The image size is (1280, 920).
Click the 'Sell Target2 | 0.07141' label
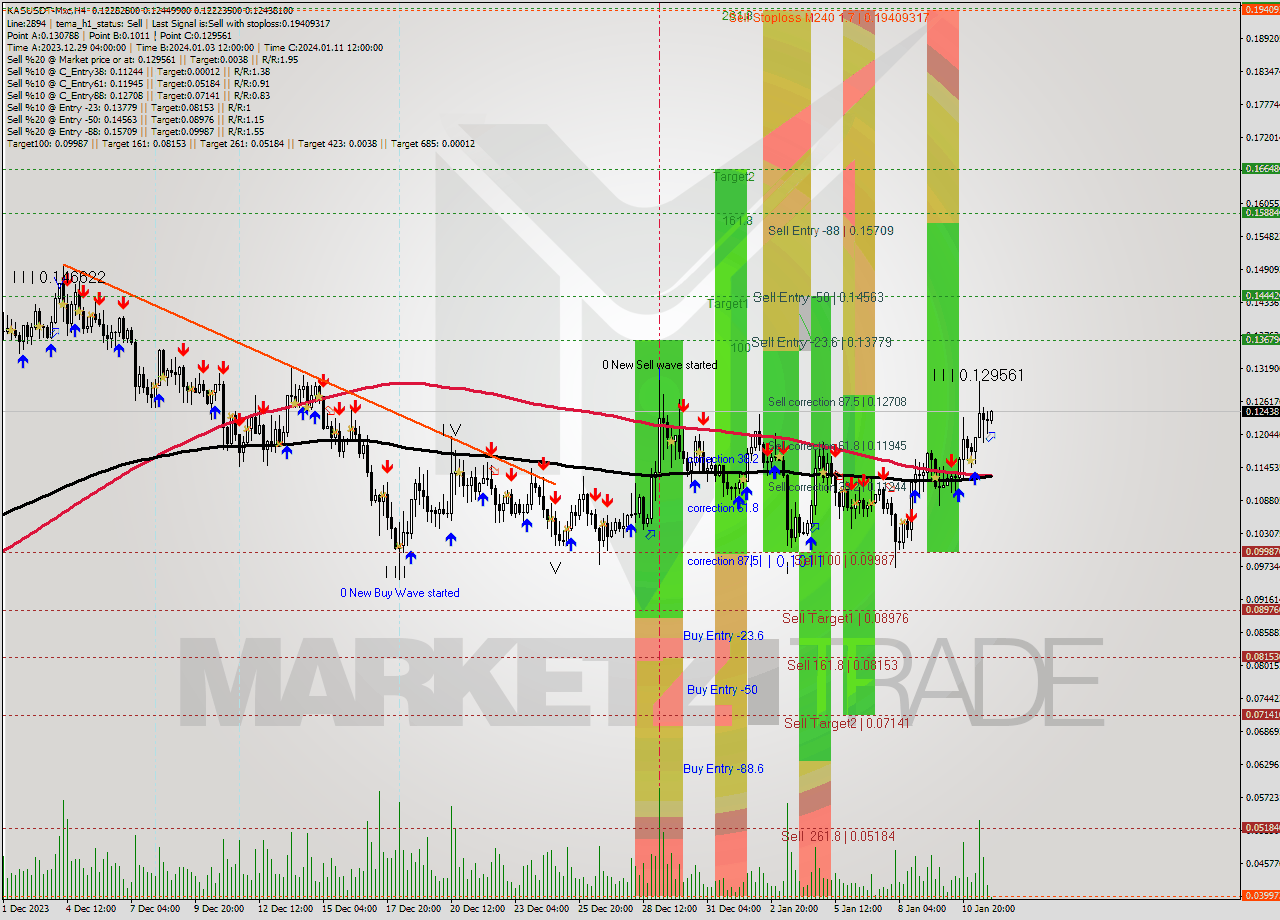coord(847,723)
